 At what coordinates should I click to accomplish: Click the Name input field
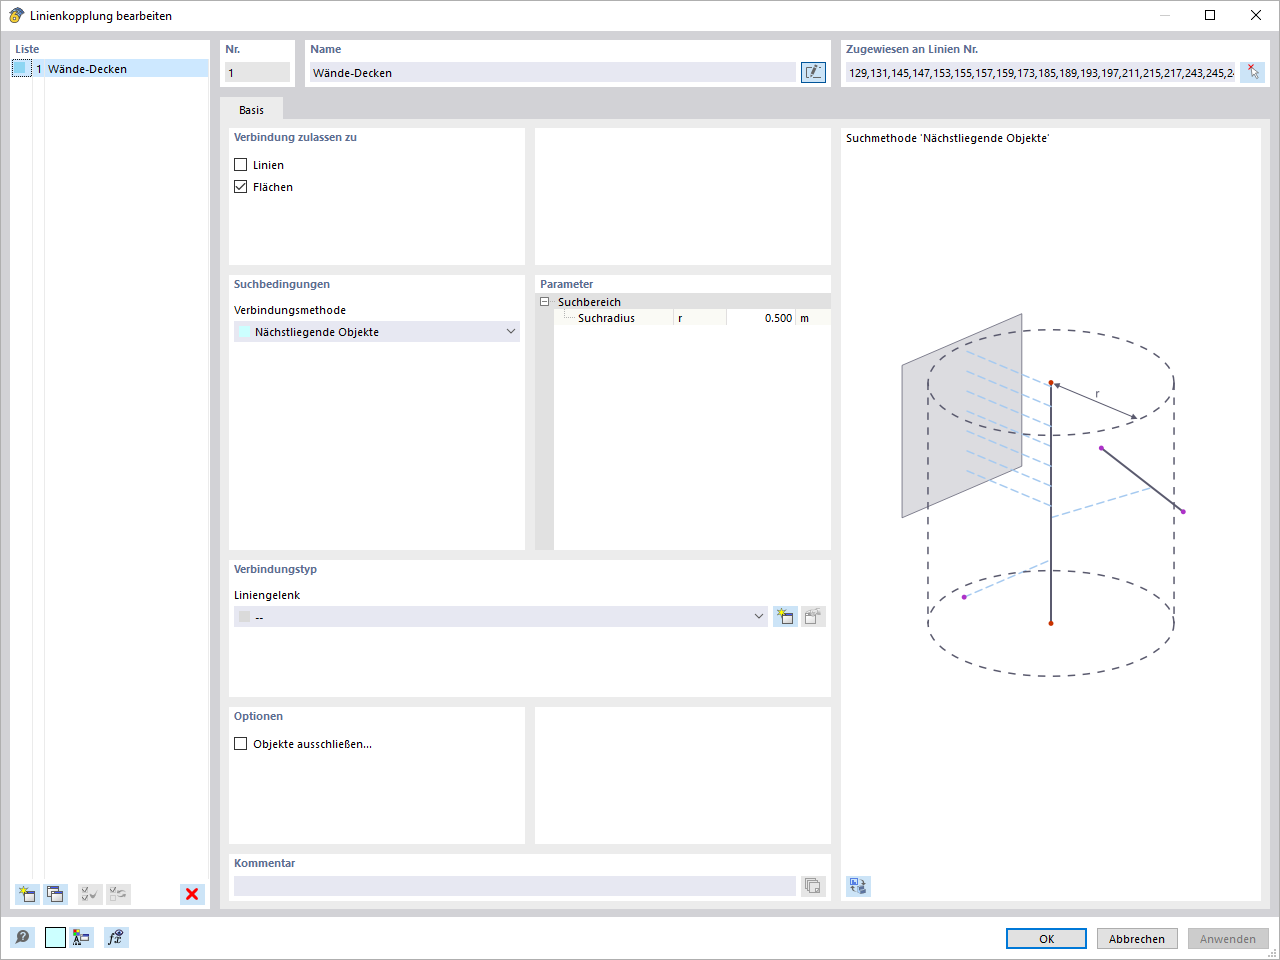point(553,72)
